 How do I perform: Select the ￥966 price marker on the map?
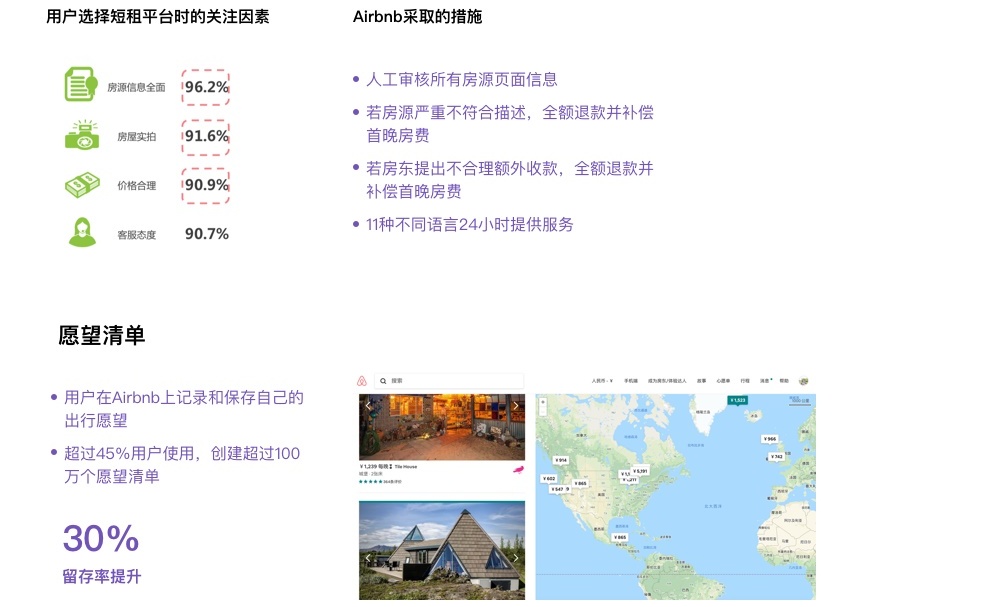(770, 439)
